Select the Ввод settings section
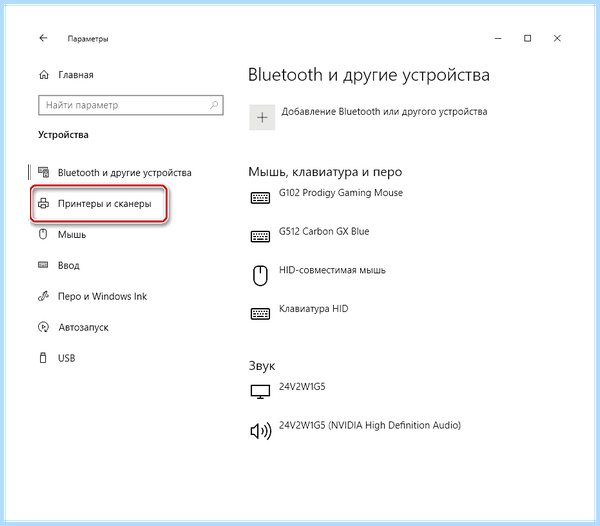This screenshot has height=526, width=600. point(69,265)
